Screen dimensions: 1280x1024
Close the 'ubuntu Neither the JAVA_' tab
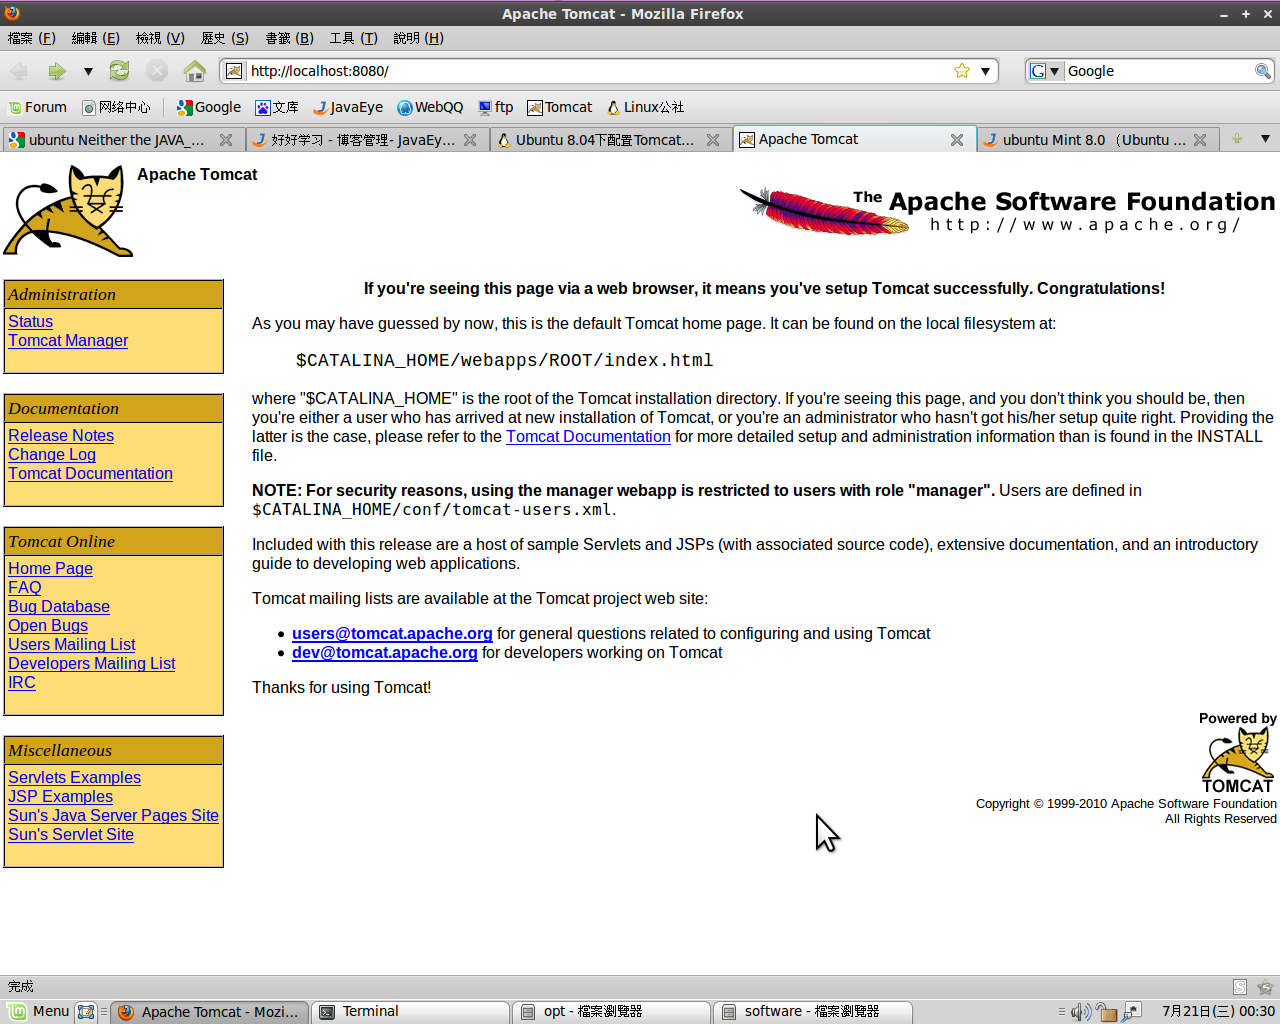click(x=226, y=140)
